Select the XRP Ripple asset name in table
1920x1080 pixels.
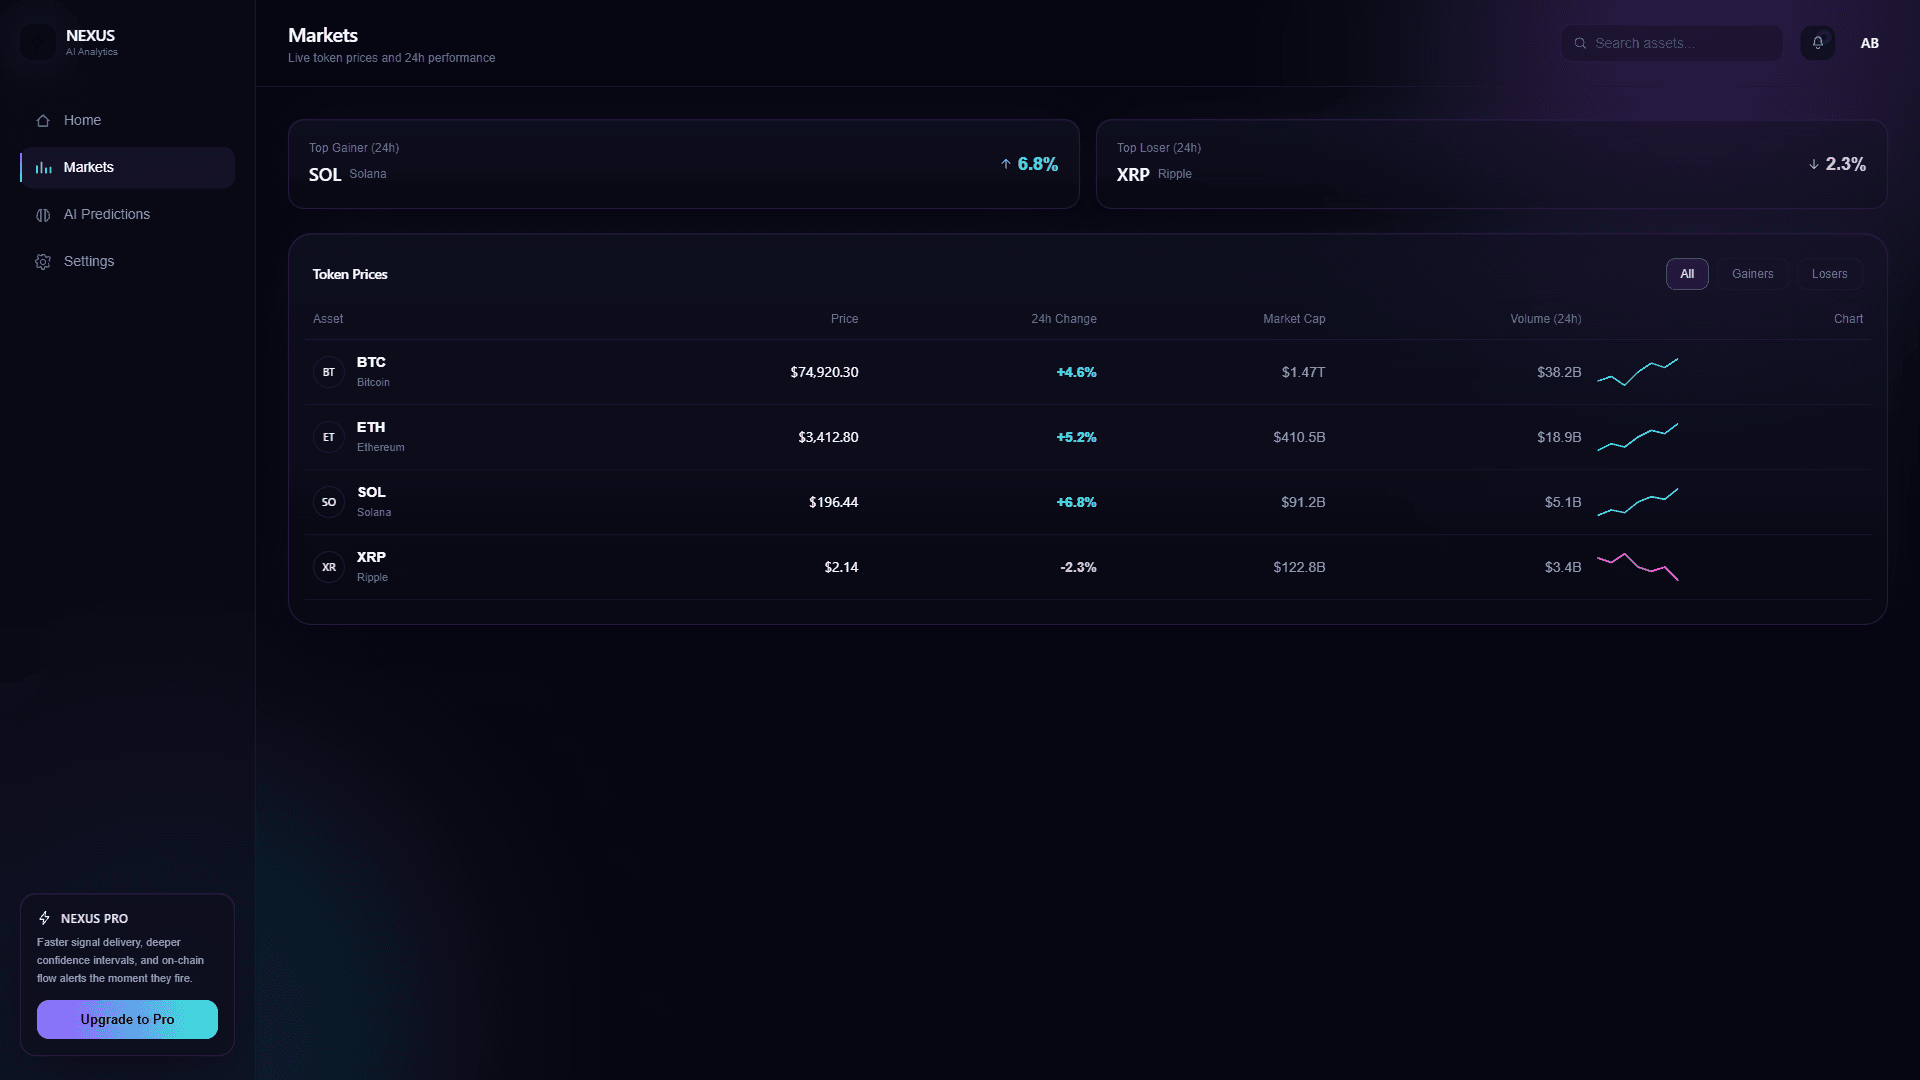(372, 566)
